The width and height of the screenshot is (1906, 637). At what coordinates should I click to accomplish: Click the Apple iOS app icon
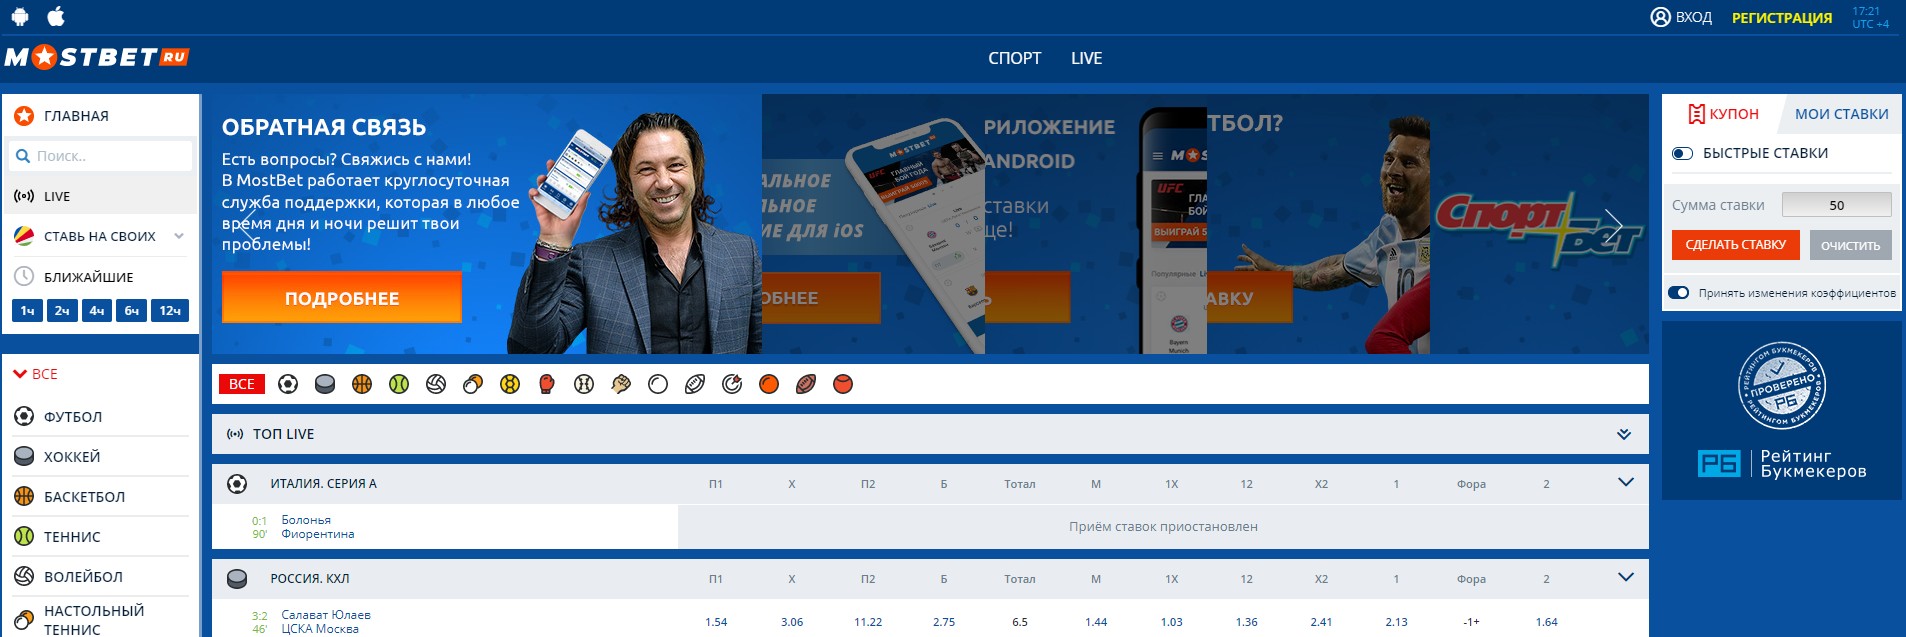click(x=57, y=16)
